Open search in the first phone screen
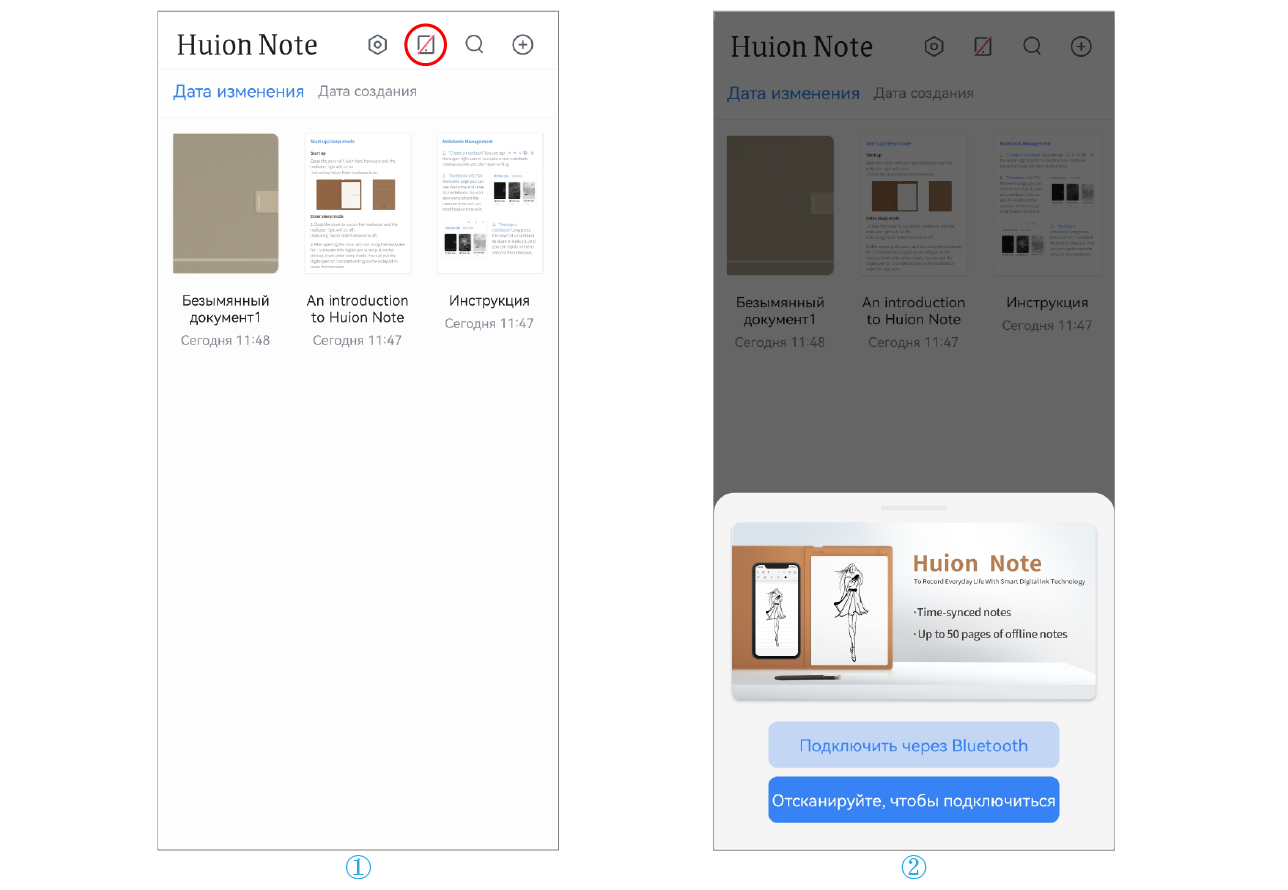 point(475,45)
